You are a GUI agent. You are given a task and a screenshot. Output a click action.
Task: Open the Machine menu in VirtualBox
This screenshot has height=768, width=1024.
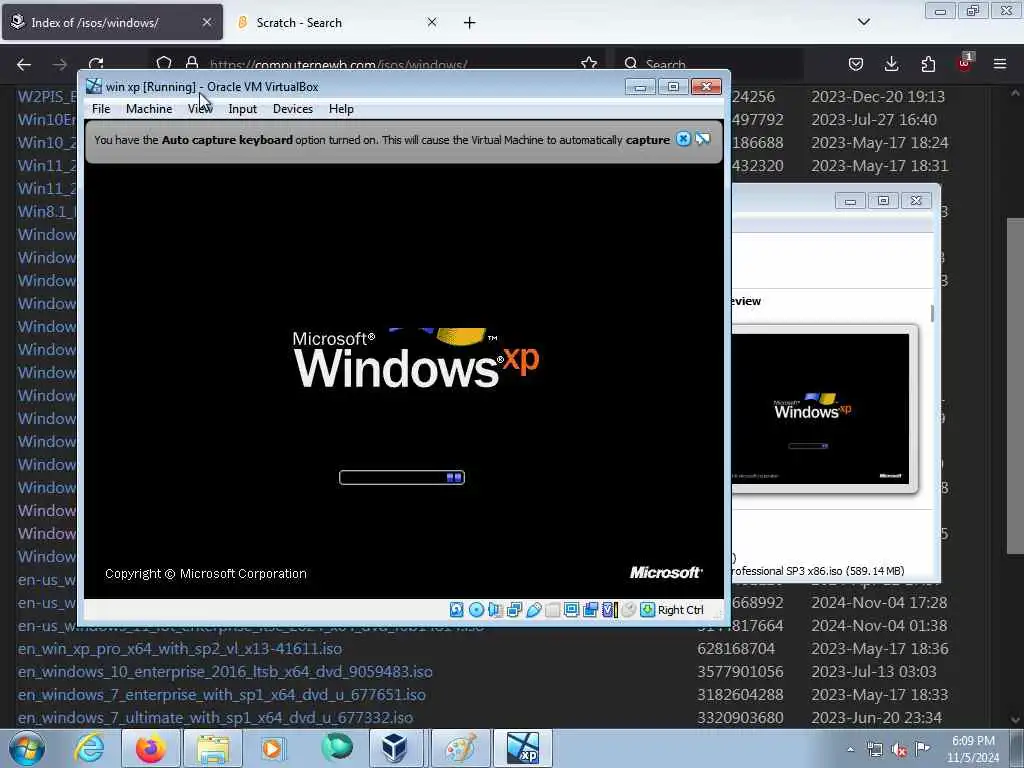(149, 109)
